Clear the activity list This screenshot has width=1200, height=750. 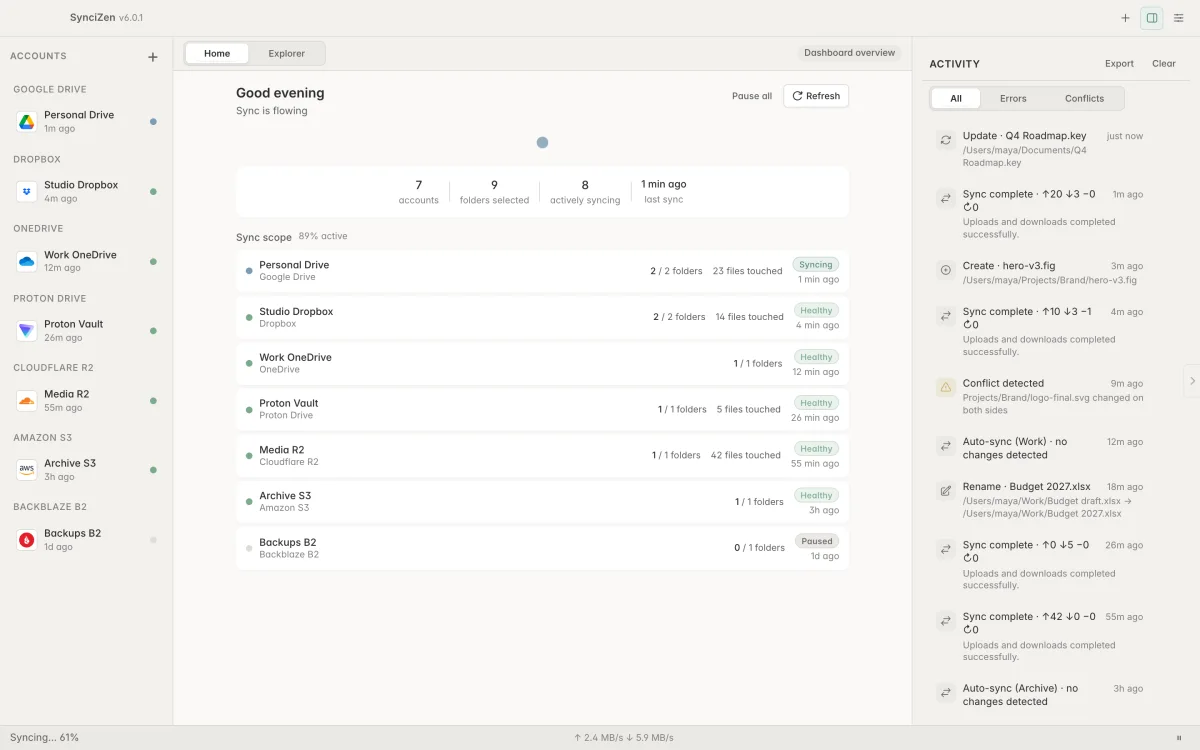click(1164, 64)
